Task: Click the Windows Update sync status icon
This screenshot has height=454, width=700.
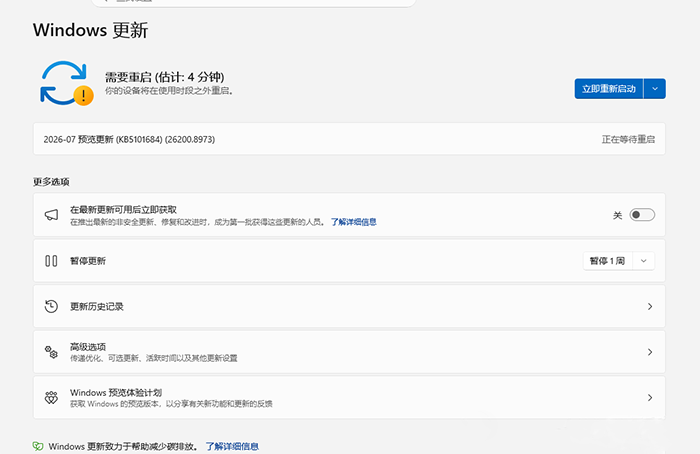Action: coord(67,83)
